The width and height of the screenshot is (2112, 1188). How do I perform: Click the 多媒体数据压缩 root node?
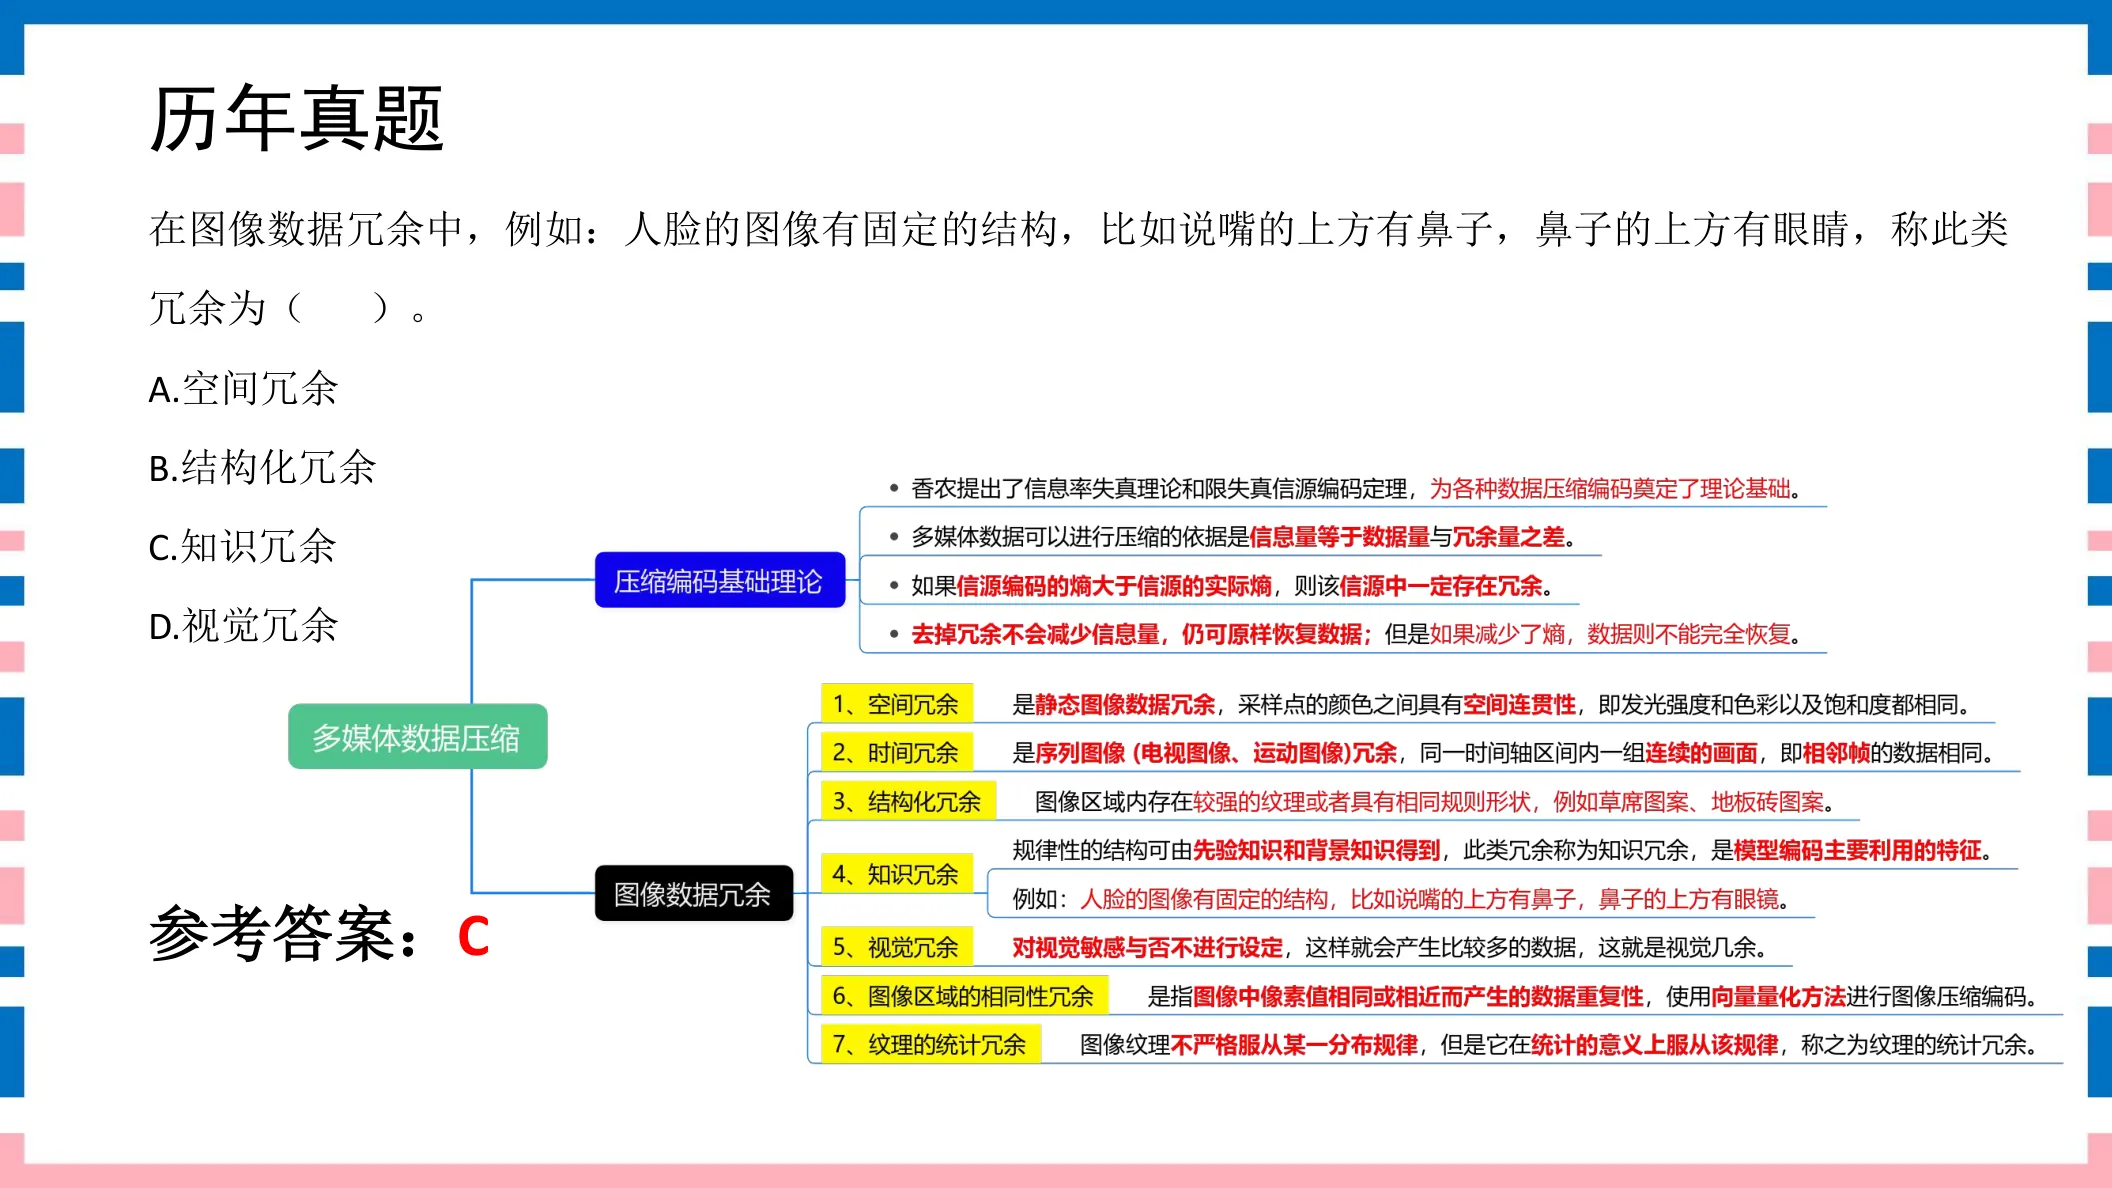(x=417, y=737)
